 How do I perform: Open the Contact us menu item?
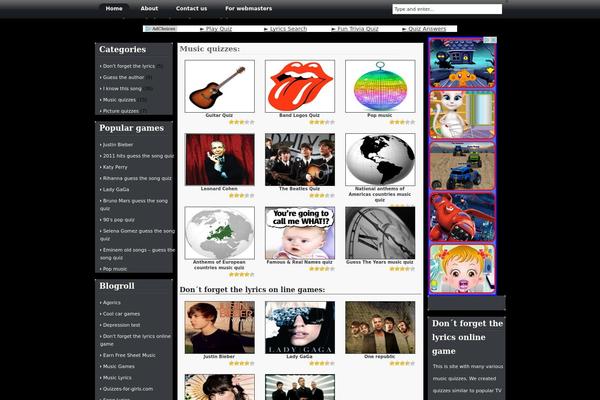(191, 8)
